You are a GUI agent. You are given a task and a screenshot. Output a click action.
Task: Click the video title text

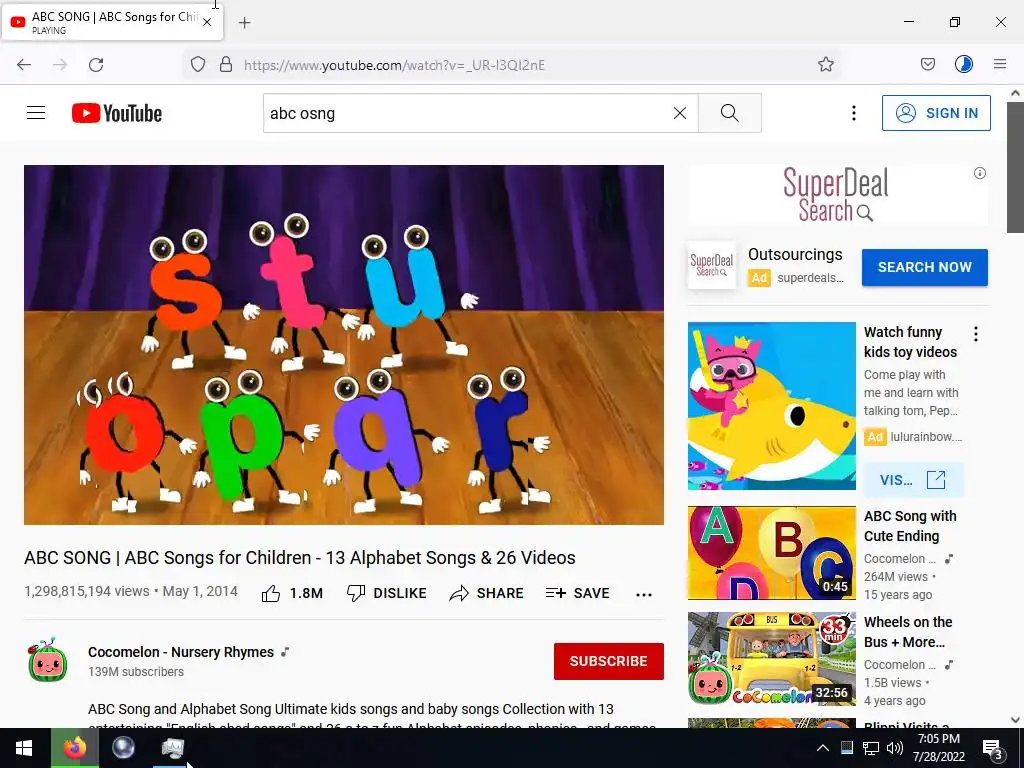point(300,558)
